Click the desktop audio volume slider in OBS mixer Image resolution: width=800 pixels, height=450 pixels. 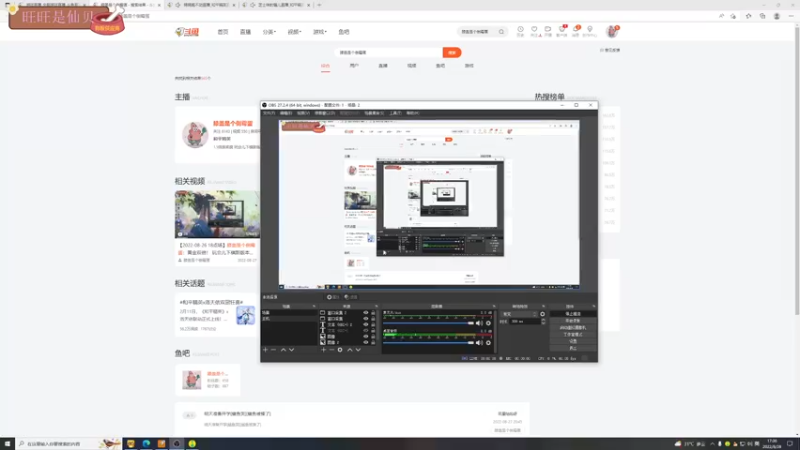(x=429, y=343)
